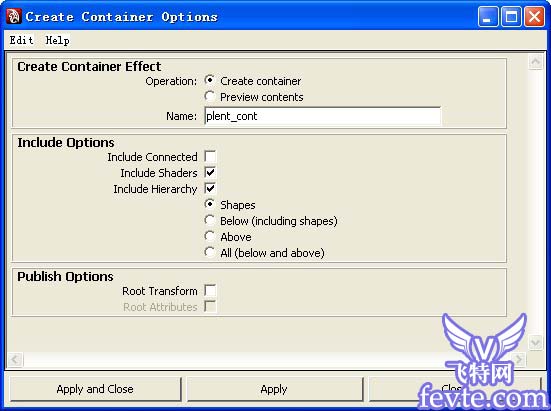The image size is (551, 411).
Task: Click the Apply and Close button
Action: (95, 389)
